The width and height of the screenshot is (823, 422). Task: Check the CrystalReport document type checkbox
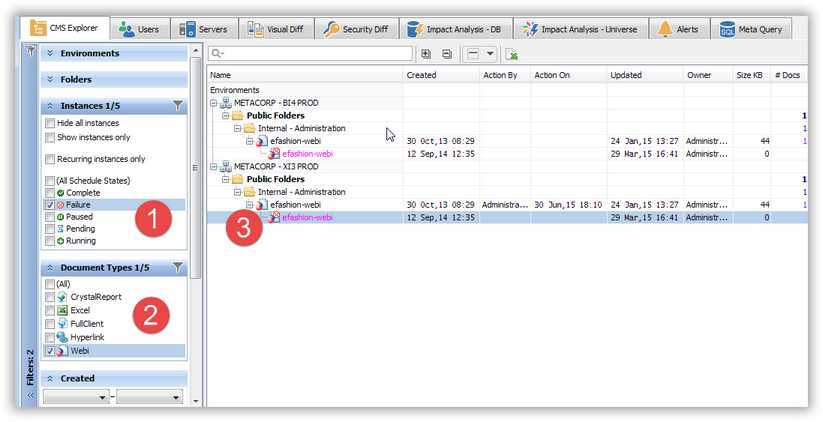pos(50,297)
